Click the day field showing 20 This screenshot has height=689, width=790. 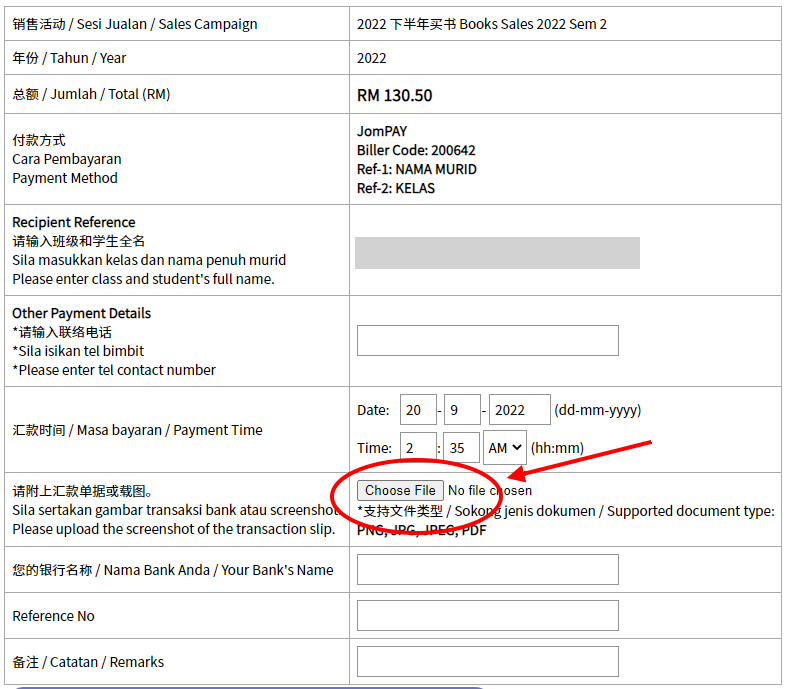click(418, 410)
